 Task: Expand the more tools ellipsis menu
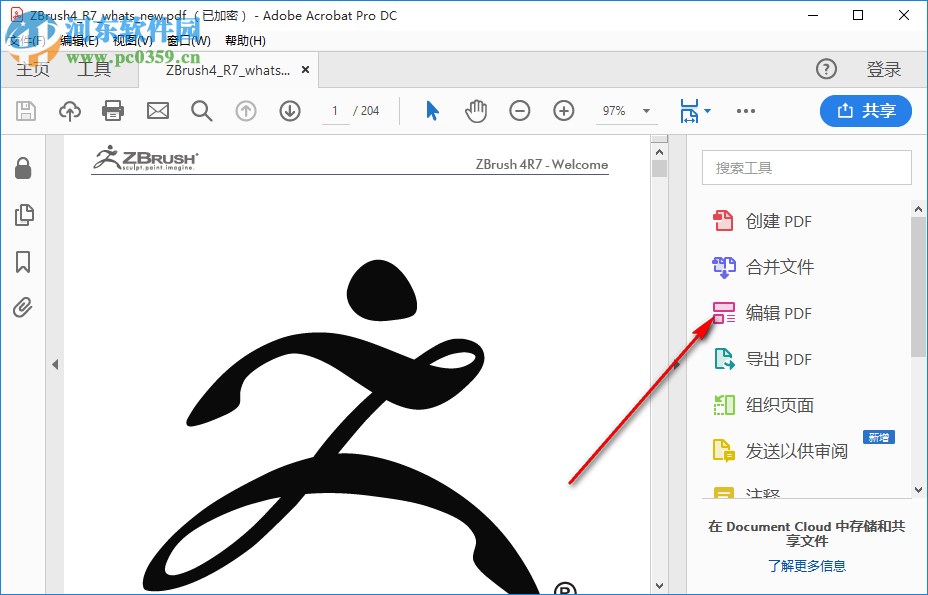click(745, 111)
